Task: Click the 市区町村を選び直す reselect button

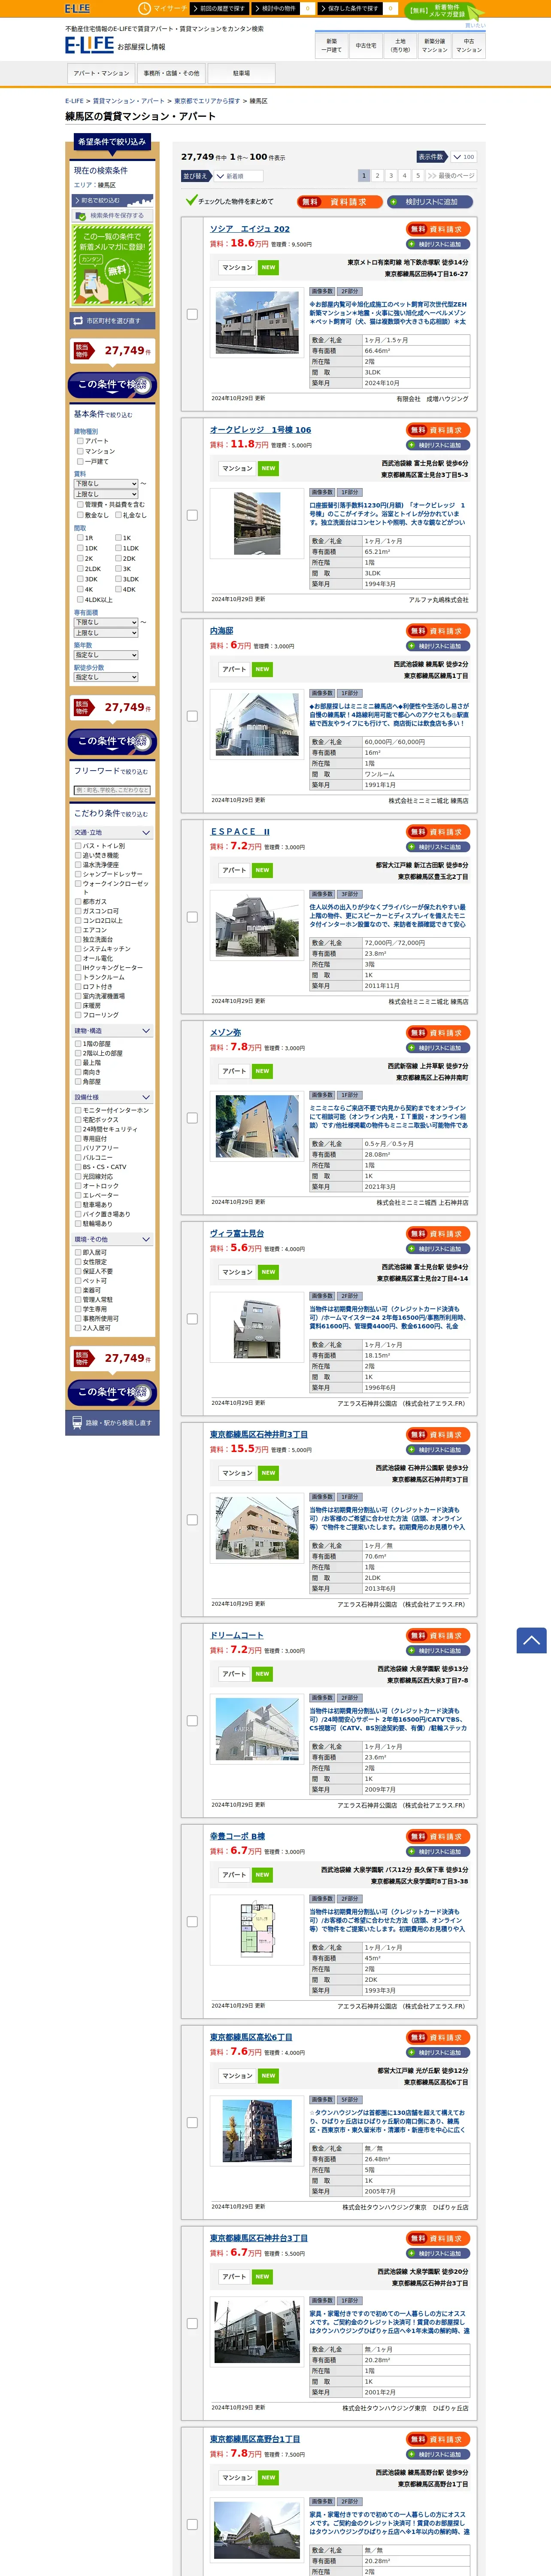Action: pos(112,321)
